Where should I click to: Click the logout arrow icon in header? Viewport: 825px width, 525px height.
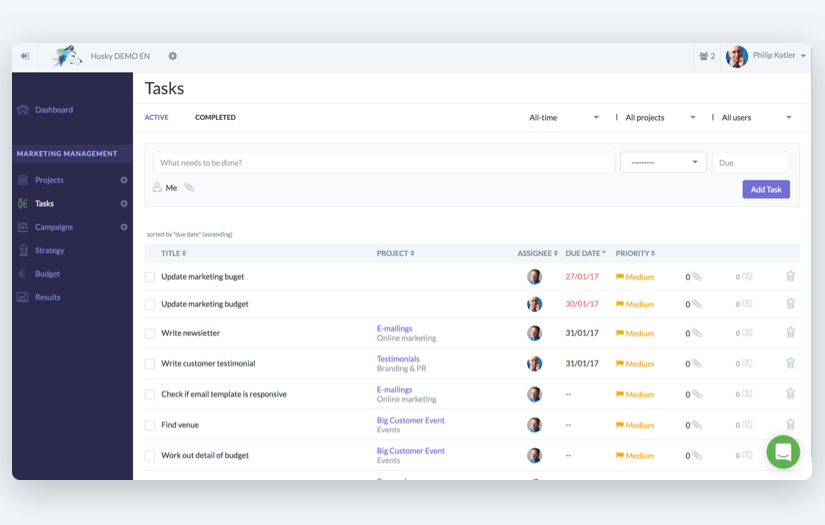click(x=25, y=56)
